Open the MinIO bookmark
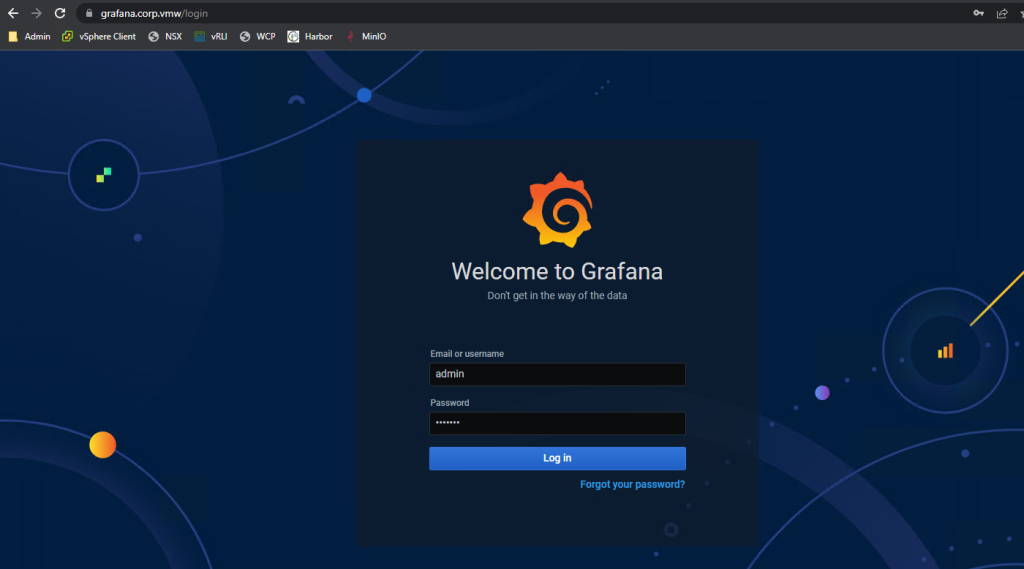Viewport: 1024px width, 569px height. (366, 37)
